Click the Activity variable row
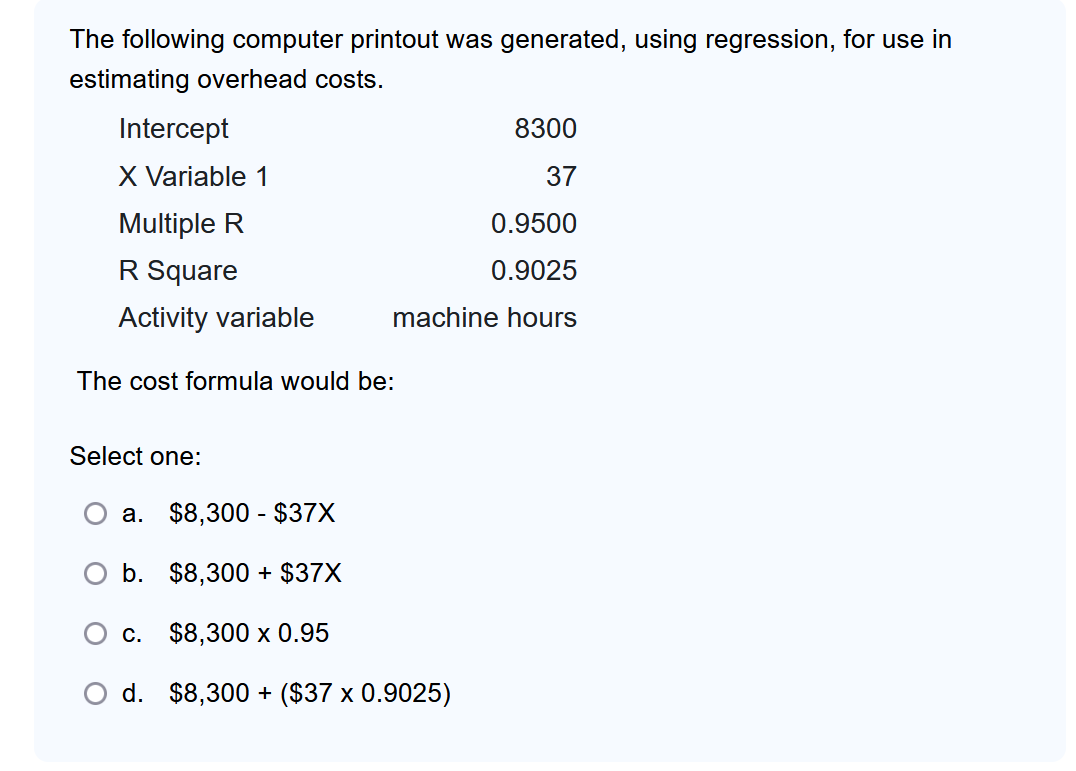The image size is (1076, 771). pyautogui.click(x=216, y=318)
